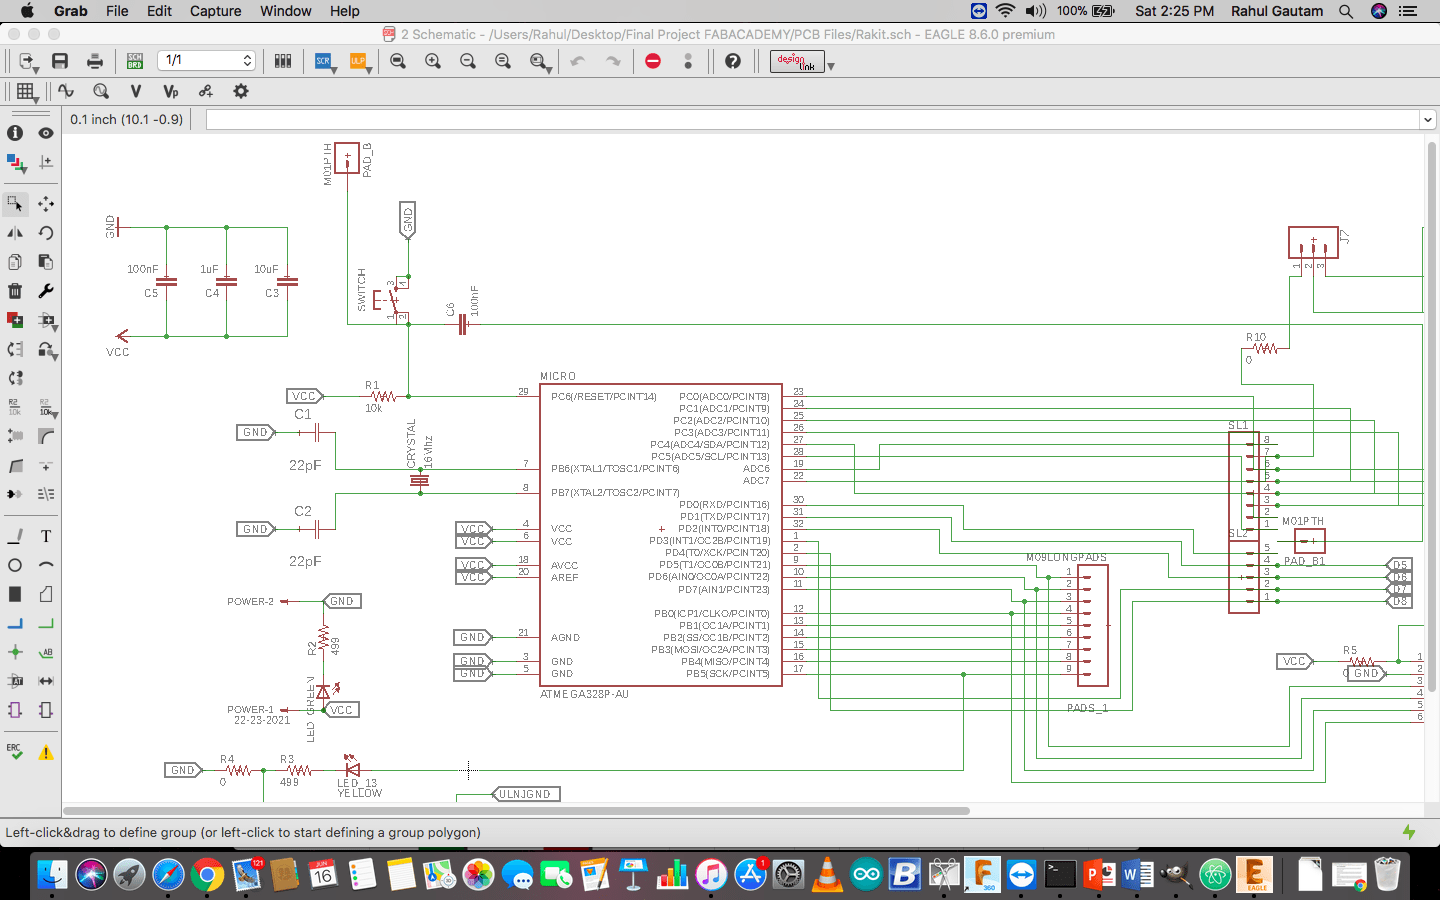Open the File menu
The height and width of the screenshot is (900, 1440).
point(117,11)
